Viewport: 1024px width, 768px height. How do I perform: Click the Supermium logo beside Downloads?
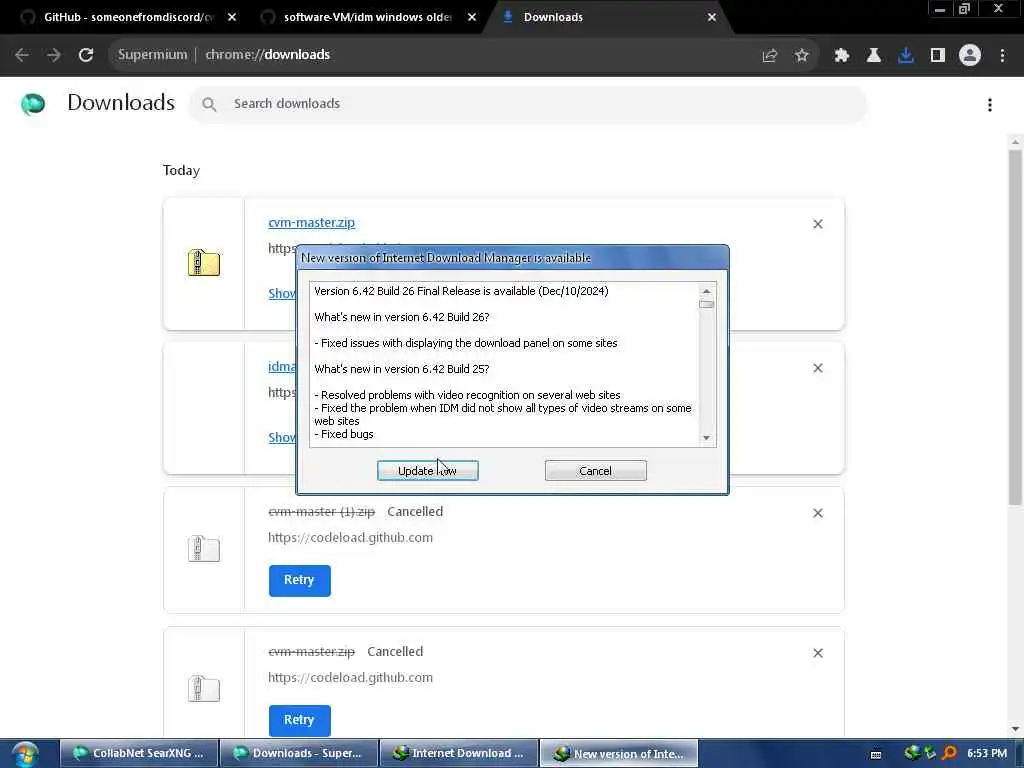[33, 104]
